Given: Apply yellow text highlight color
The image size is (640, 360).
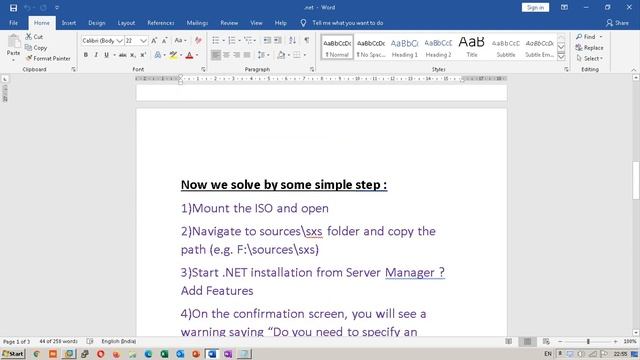Looking at the screenshot, I should pyautogui.click(x=173, y=55).
